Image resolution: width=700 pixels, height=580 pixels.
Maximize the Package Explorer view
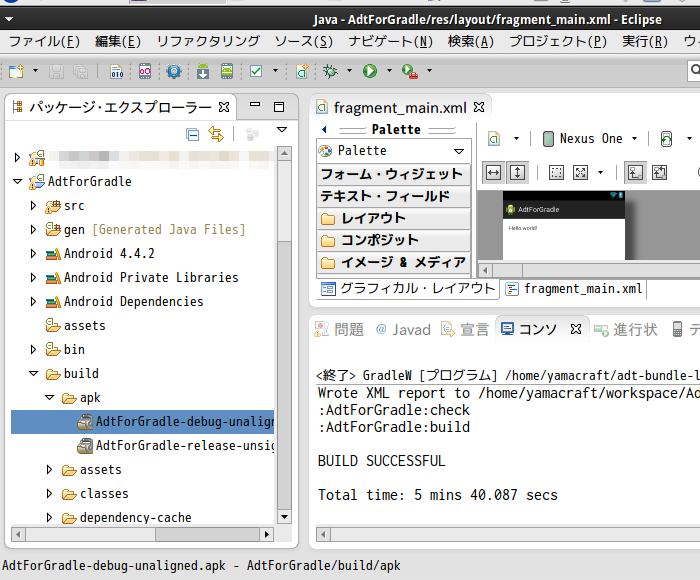279,107
